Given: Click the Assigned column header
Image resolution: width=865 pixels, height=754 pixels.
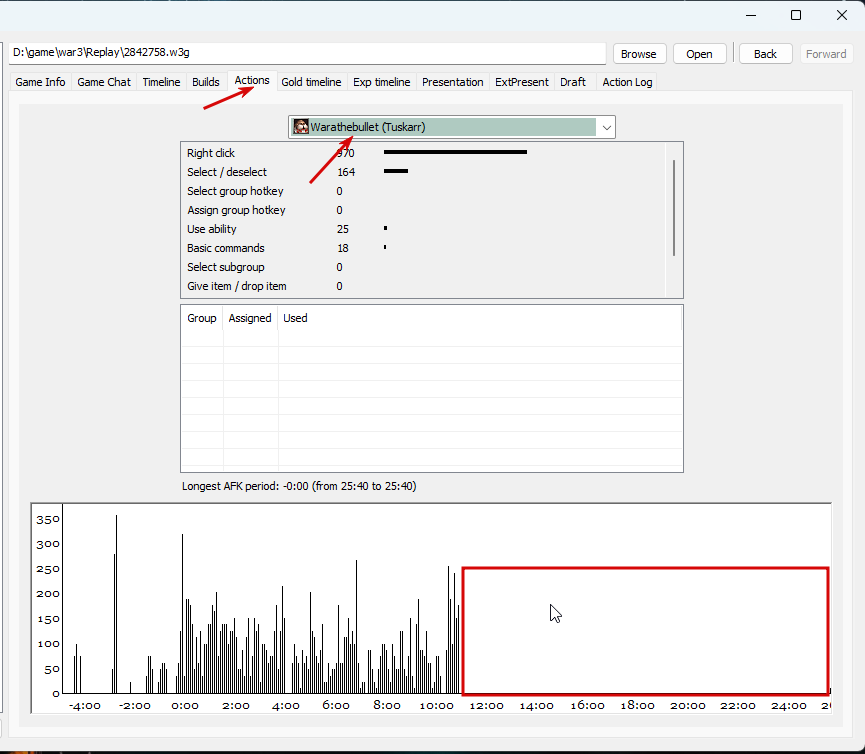Looking at the screenshot, I should pyautogui.click(x=250, y=318).
